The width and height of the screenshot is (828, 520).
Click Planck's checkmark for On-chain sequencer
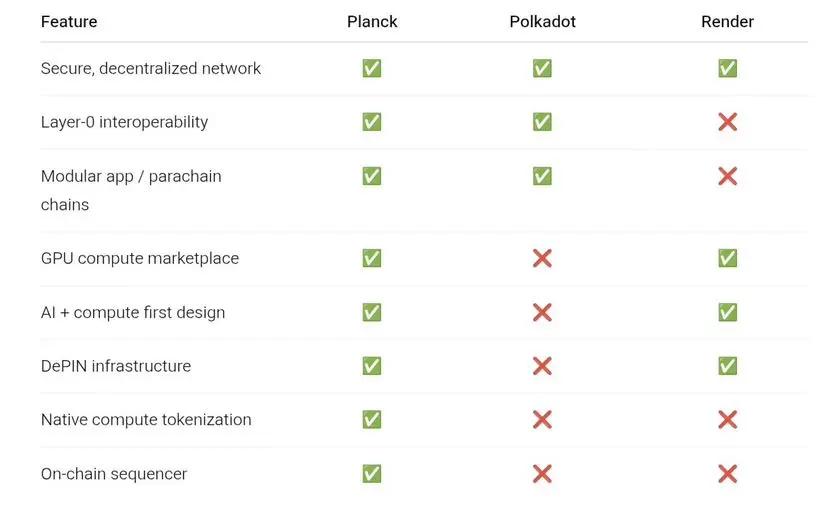coord(371,474)
